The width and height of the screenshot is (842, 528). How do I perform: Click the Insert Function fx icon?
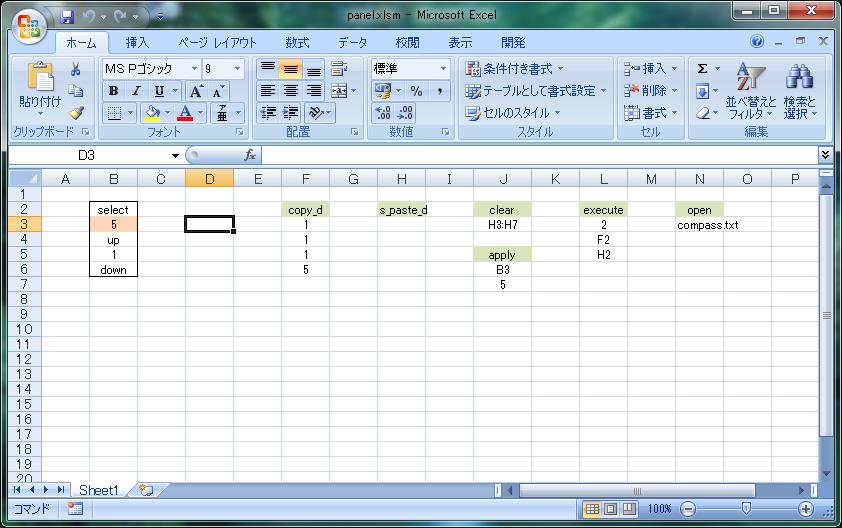click(251, 156)
